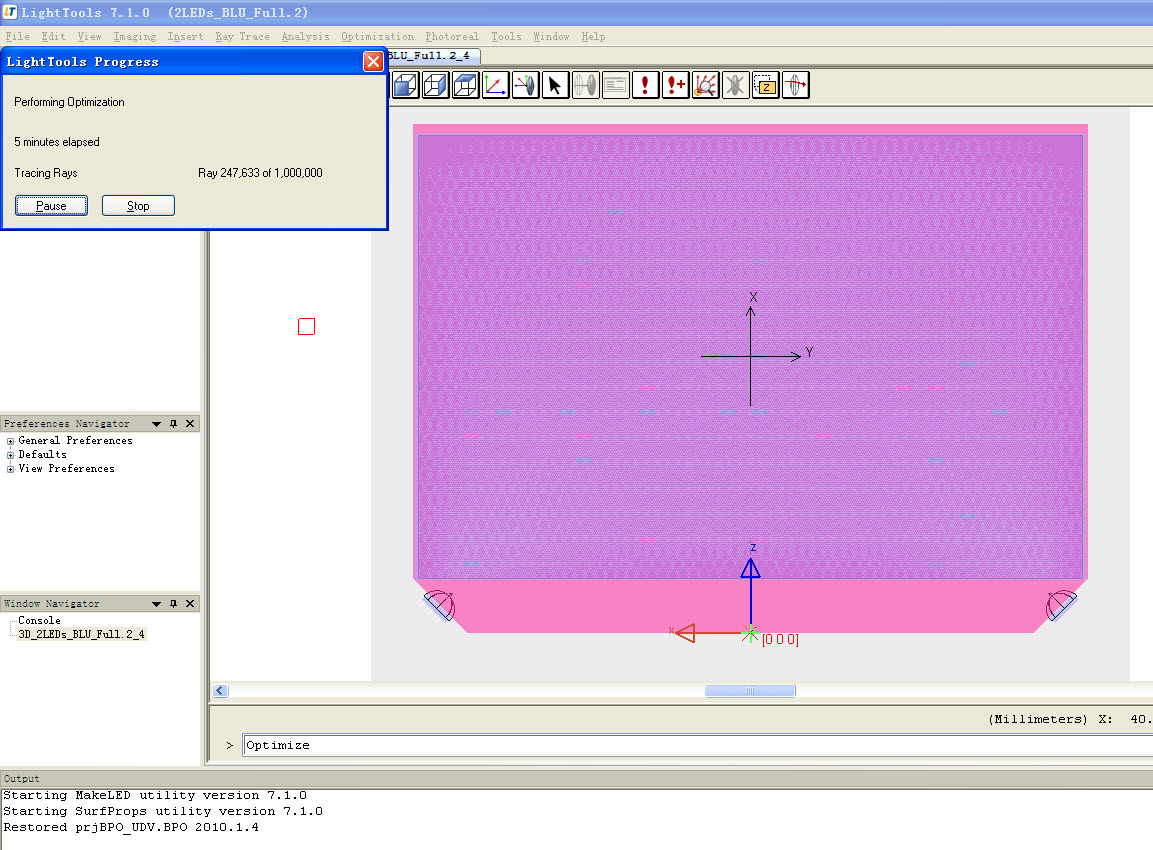Open the Optimization menu
The height and width of the screenshot is (850, 1153).
pos(377,36)
